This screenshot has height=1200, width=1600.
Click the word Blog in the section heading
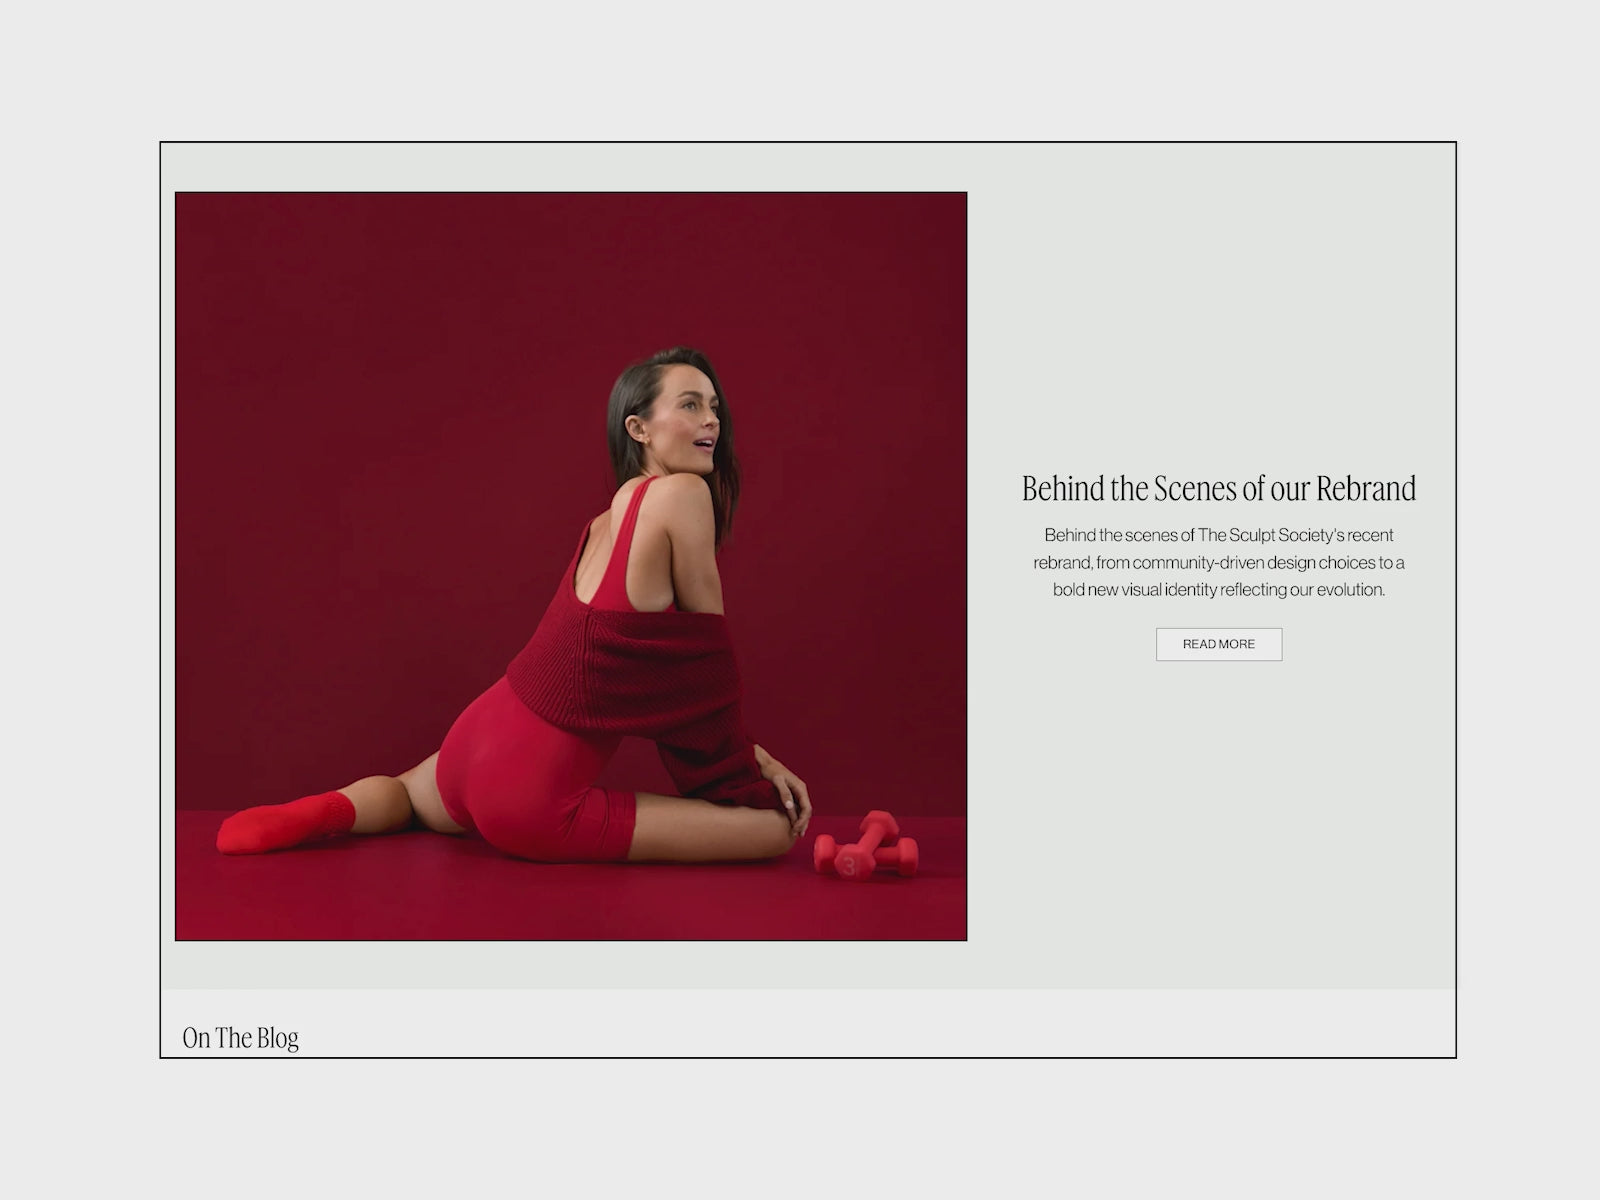click(x=277, y=1038)
